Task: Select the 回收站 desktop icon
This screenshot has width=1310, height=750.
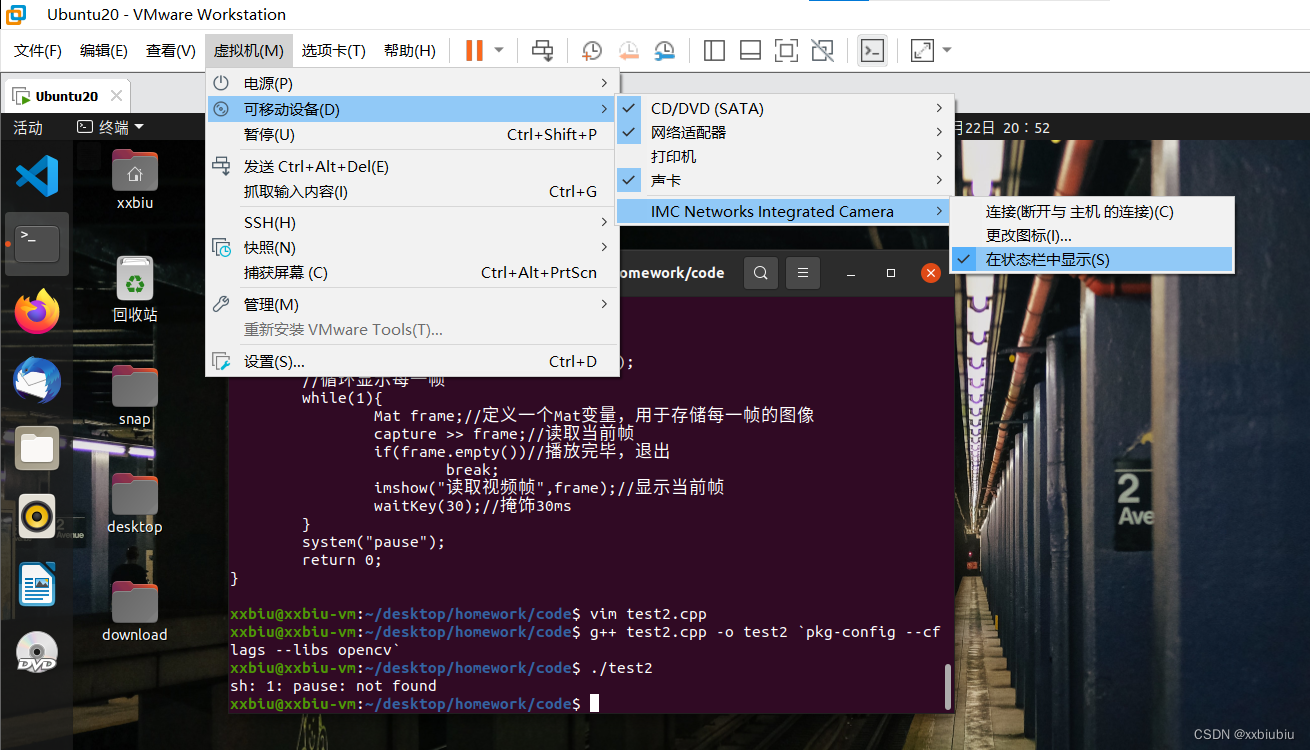Action: coord(135,288)
